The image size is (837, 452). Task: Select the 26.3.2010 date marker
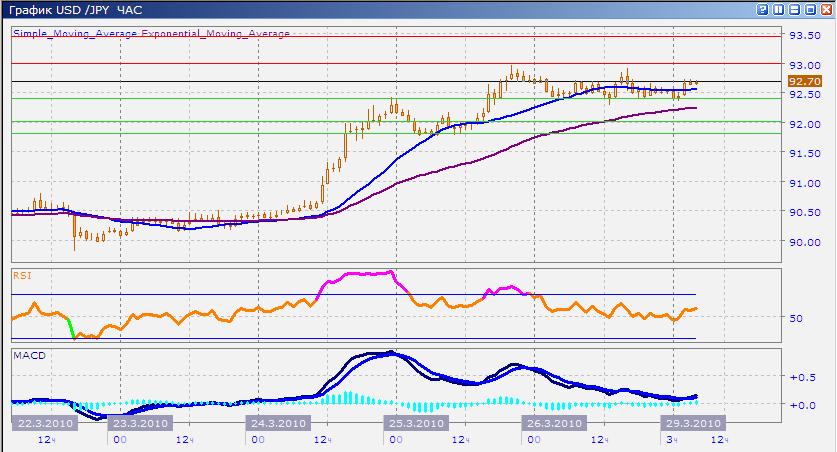pyautogui.click(x=554, y=423)
